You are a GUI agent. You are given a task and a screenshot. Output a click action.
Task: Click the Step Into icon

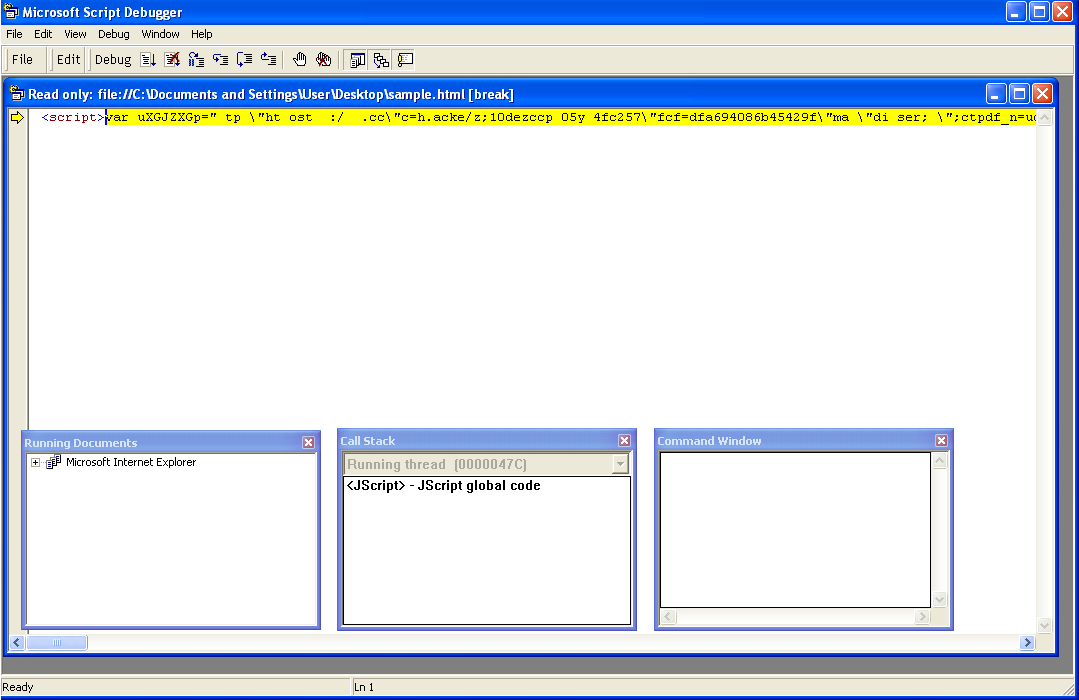click(220, 60)
